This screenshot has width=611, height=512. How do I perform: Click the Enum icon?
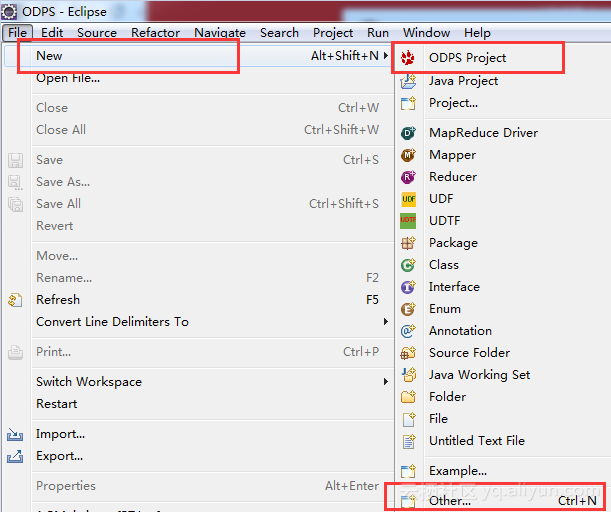click(x=408, y=309)
